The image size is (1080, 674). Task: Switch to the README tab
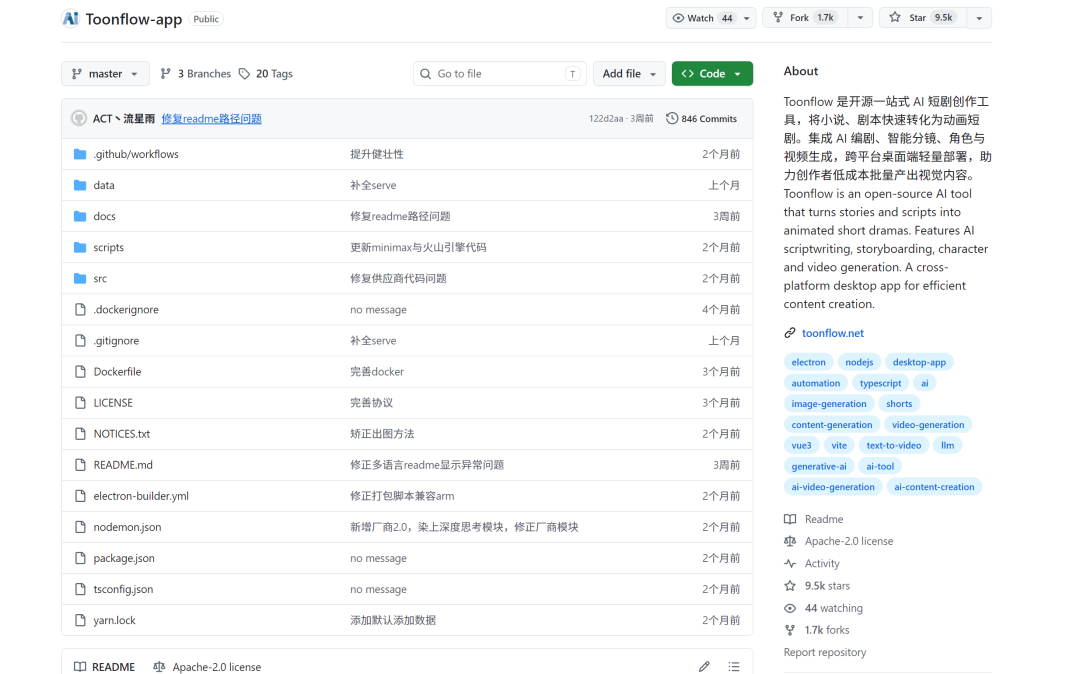click(105, 666)
